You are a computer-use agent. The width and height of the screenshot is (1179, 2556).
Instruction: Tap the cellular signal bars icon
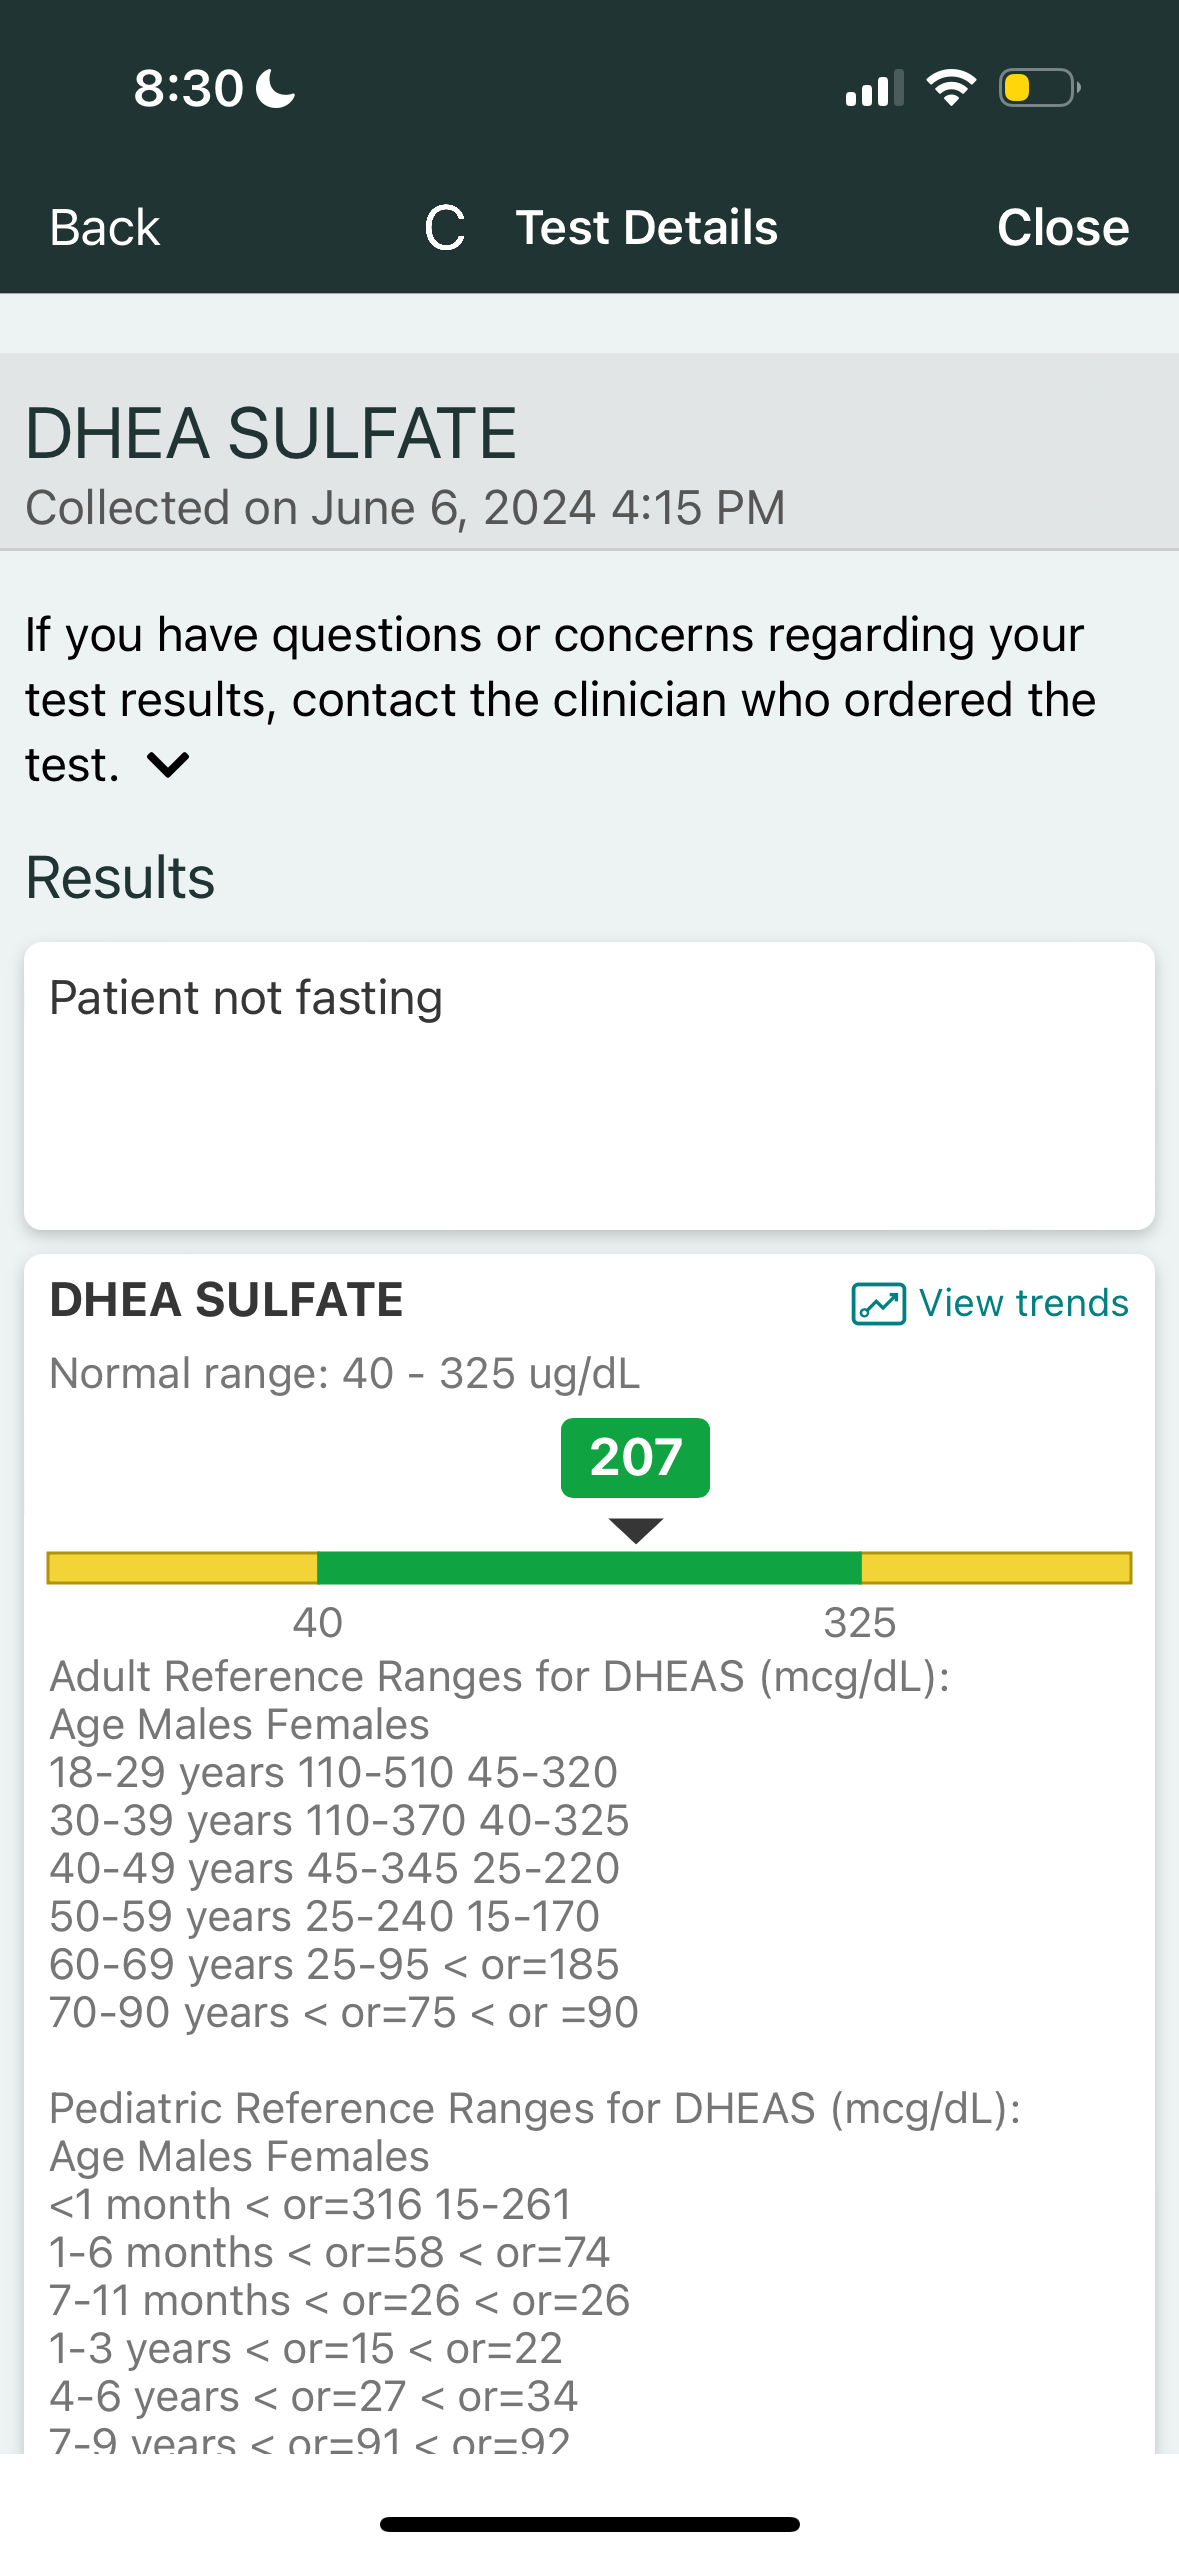pos(874,89)
